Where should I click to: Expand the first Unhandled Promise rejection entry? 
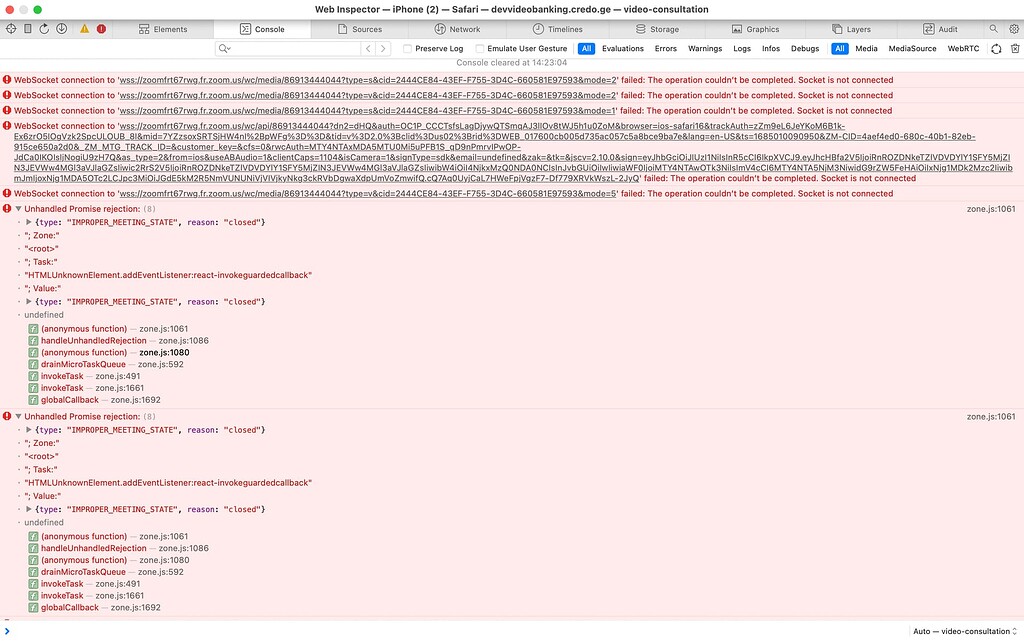point(17,209)
